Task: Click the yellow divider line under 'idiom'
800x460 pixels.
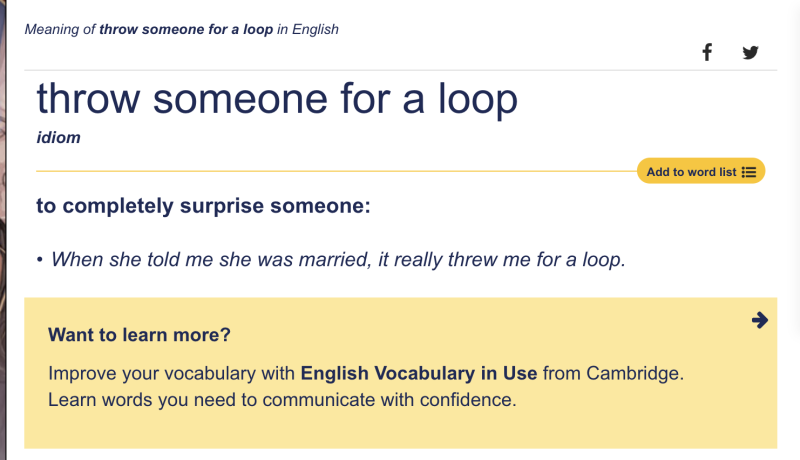Action: [x=330, y=171]
